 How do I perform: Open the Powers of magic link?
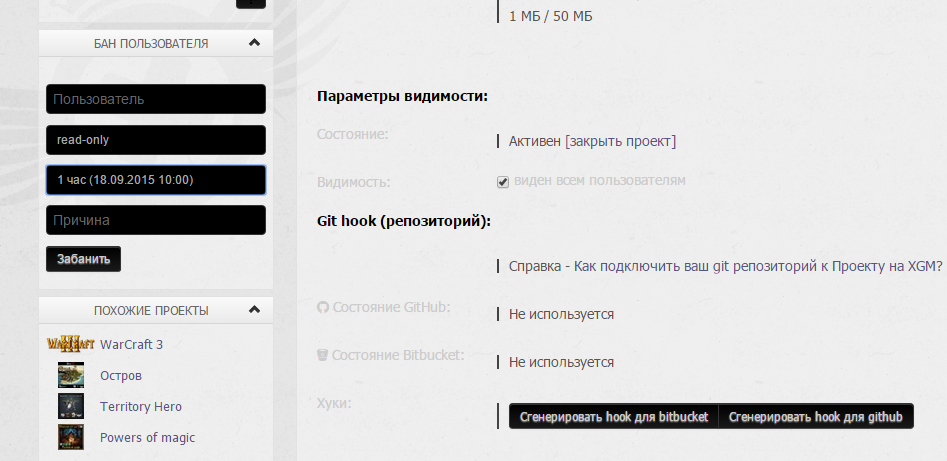tap(147, 437)
